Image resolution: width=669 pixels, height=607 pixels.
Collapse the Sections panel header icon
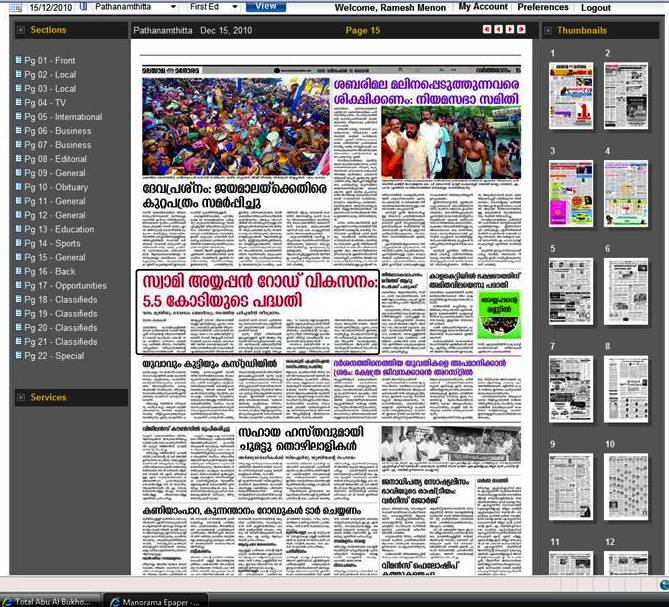pyautogui.click(x=20, y=30)
